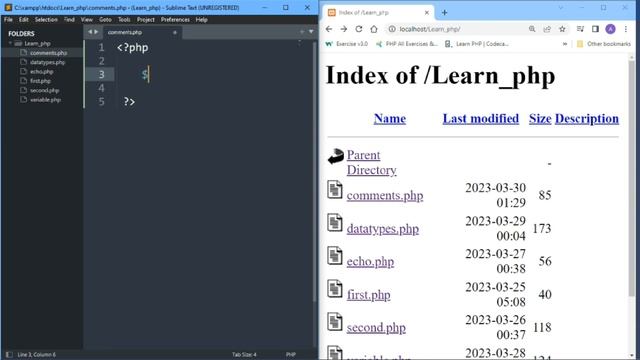Screen dimensions: 640x360
Task: Toggle Chrome side panel icon
Action: [595, 29]
